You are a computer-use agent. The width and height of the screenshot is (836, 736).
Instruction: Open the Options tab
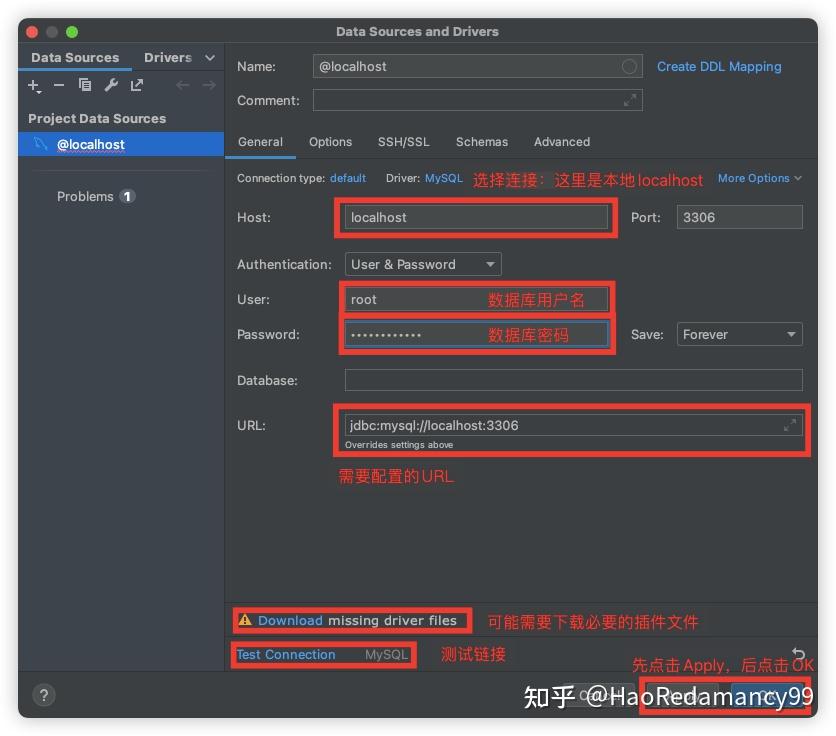coord(331,142)
